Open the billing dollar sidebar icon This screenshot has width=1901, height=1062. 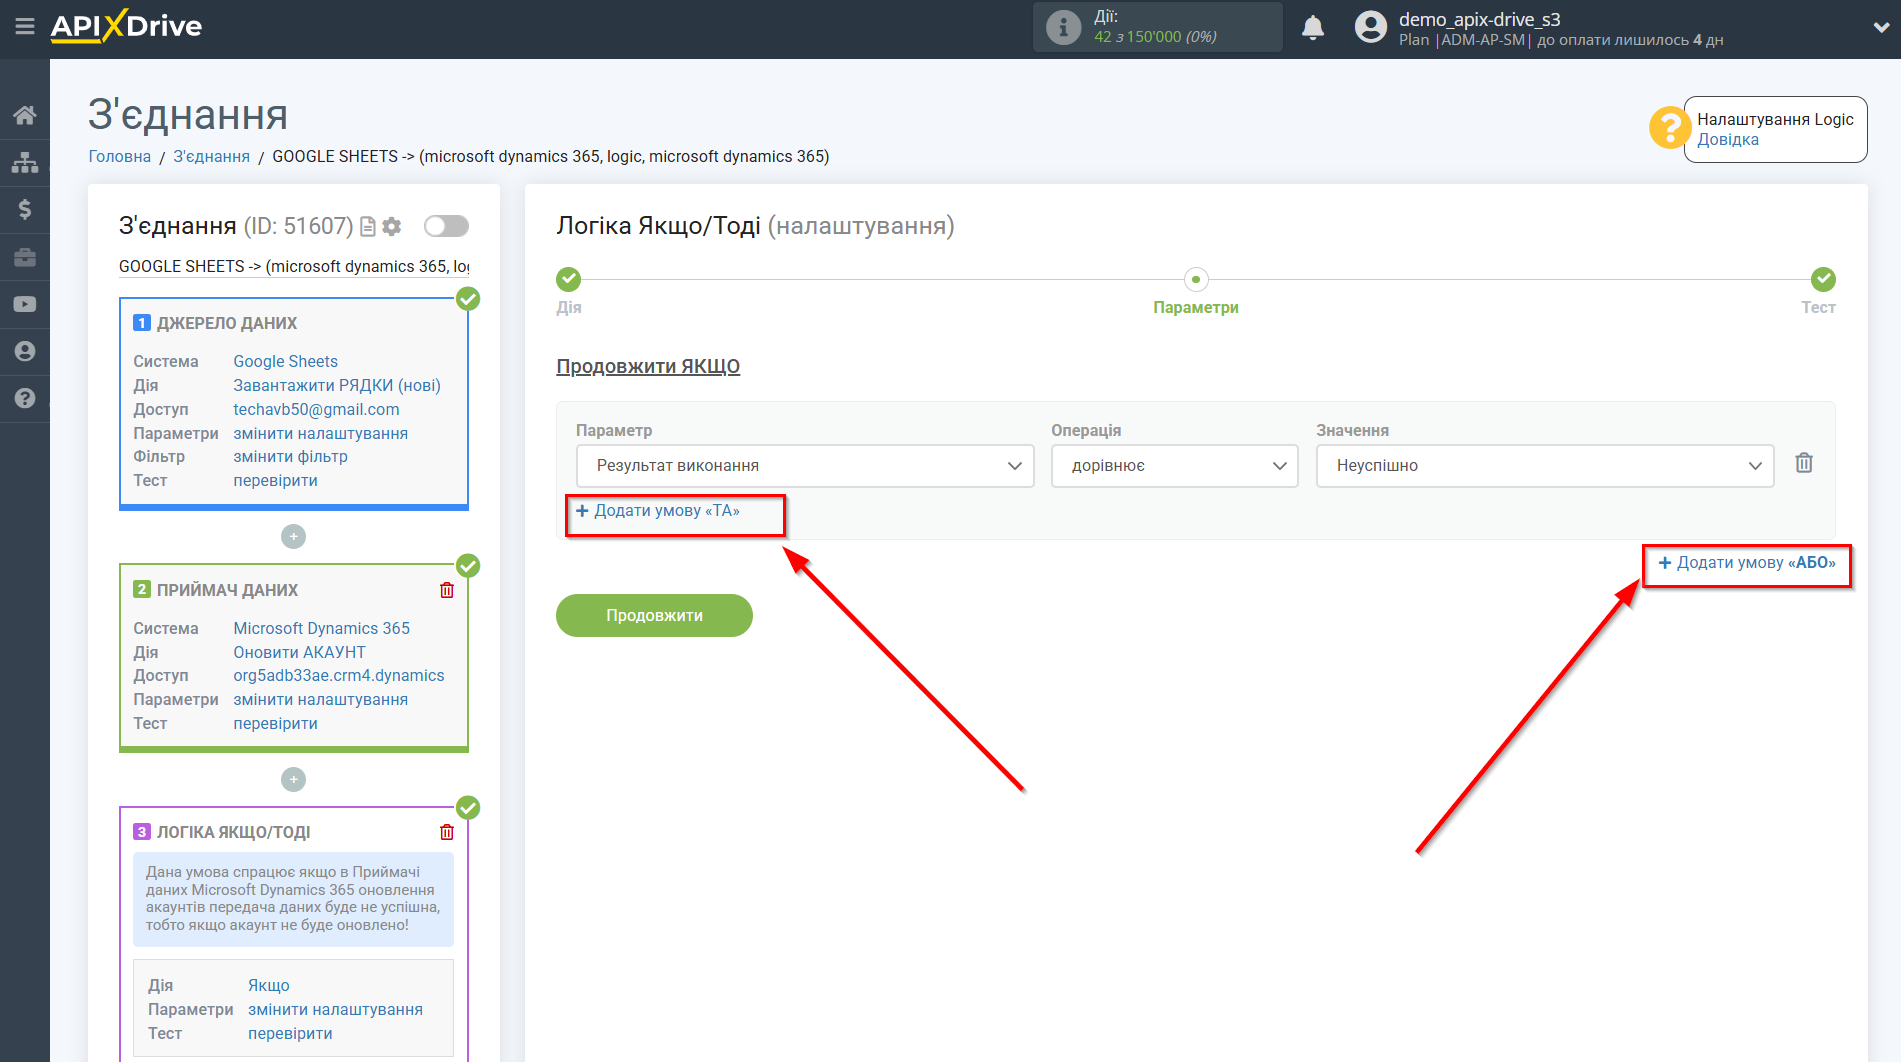tap(25, 209)
